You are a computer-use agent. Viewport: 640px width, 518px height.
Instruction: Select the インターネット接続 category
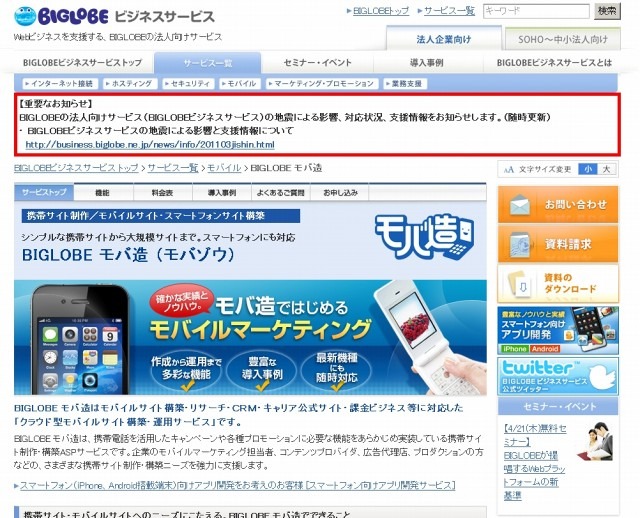60,84
